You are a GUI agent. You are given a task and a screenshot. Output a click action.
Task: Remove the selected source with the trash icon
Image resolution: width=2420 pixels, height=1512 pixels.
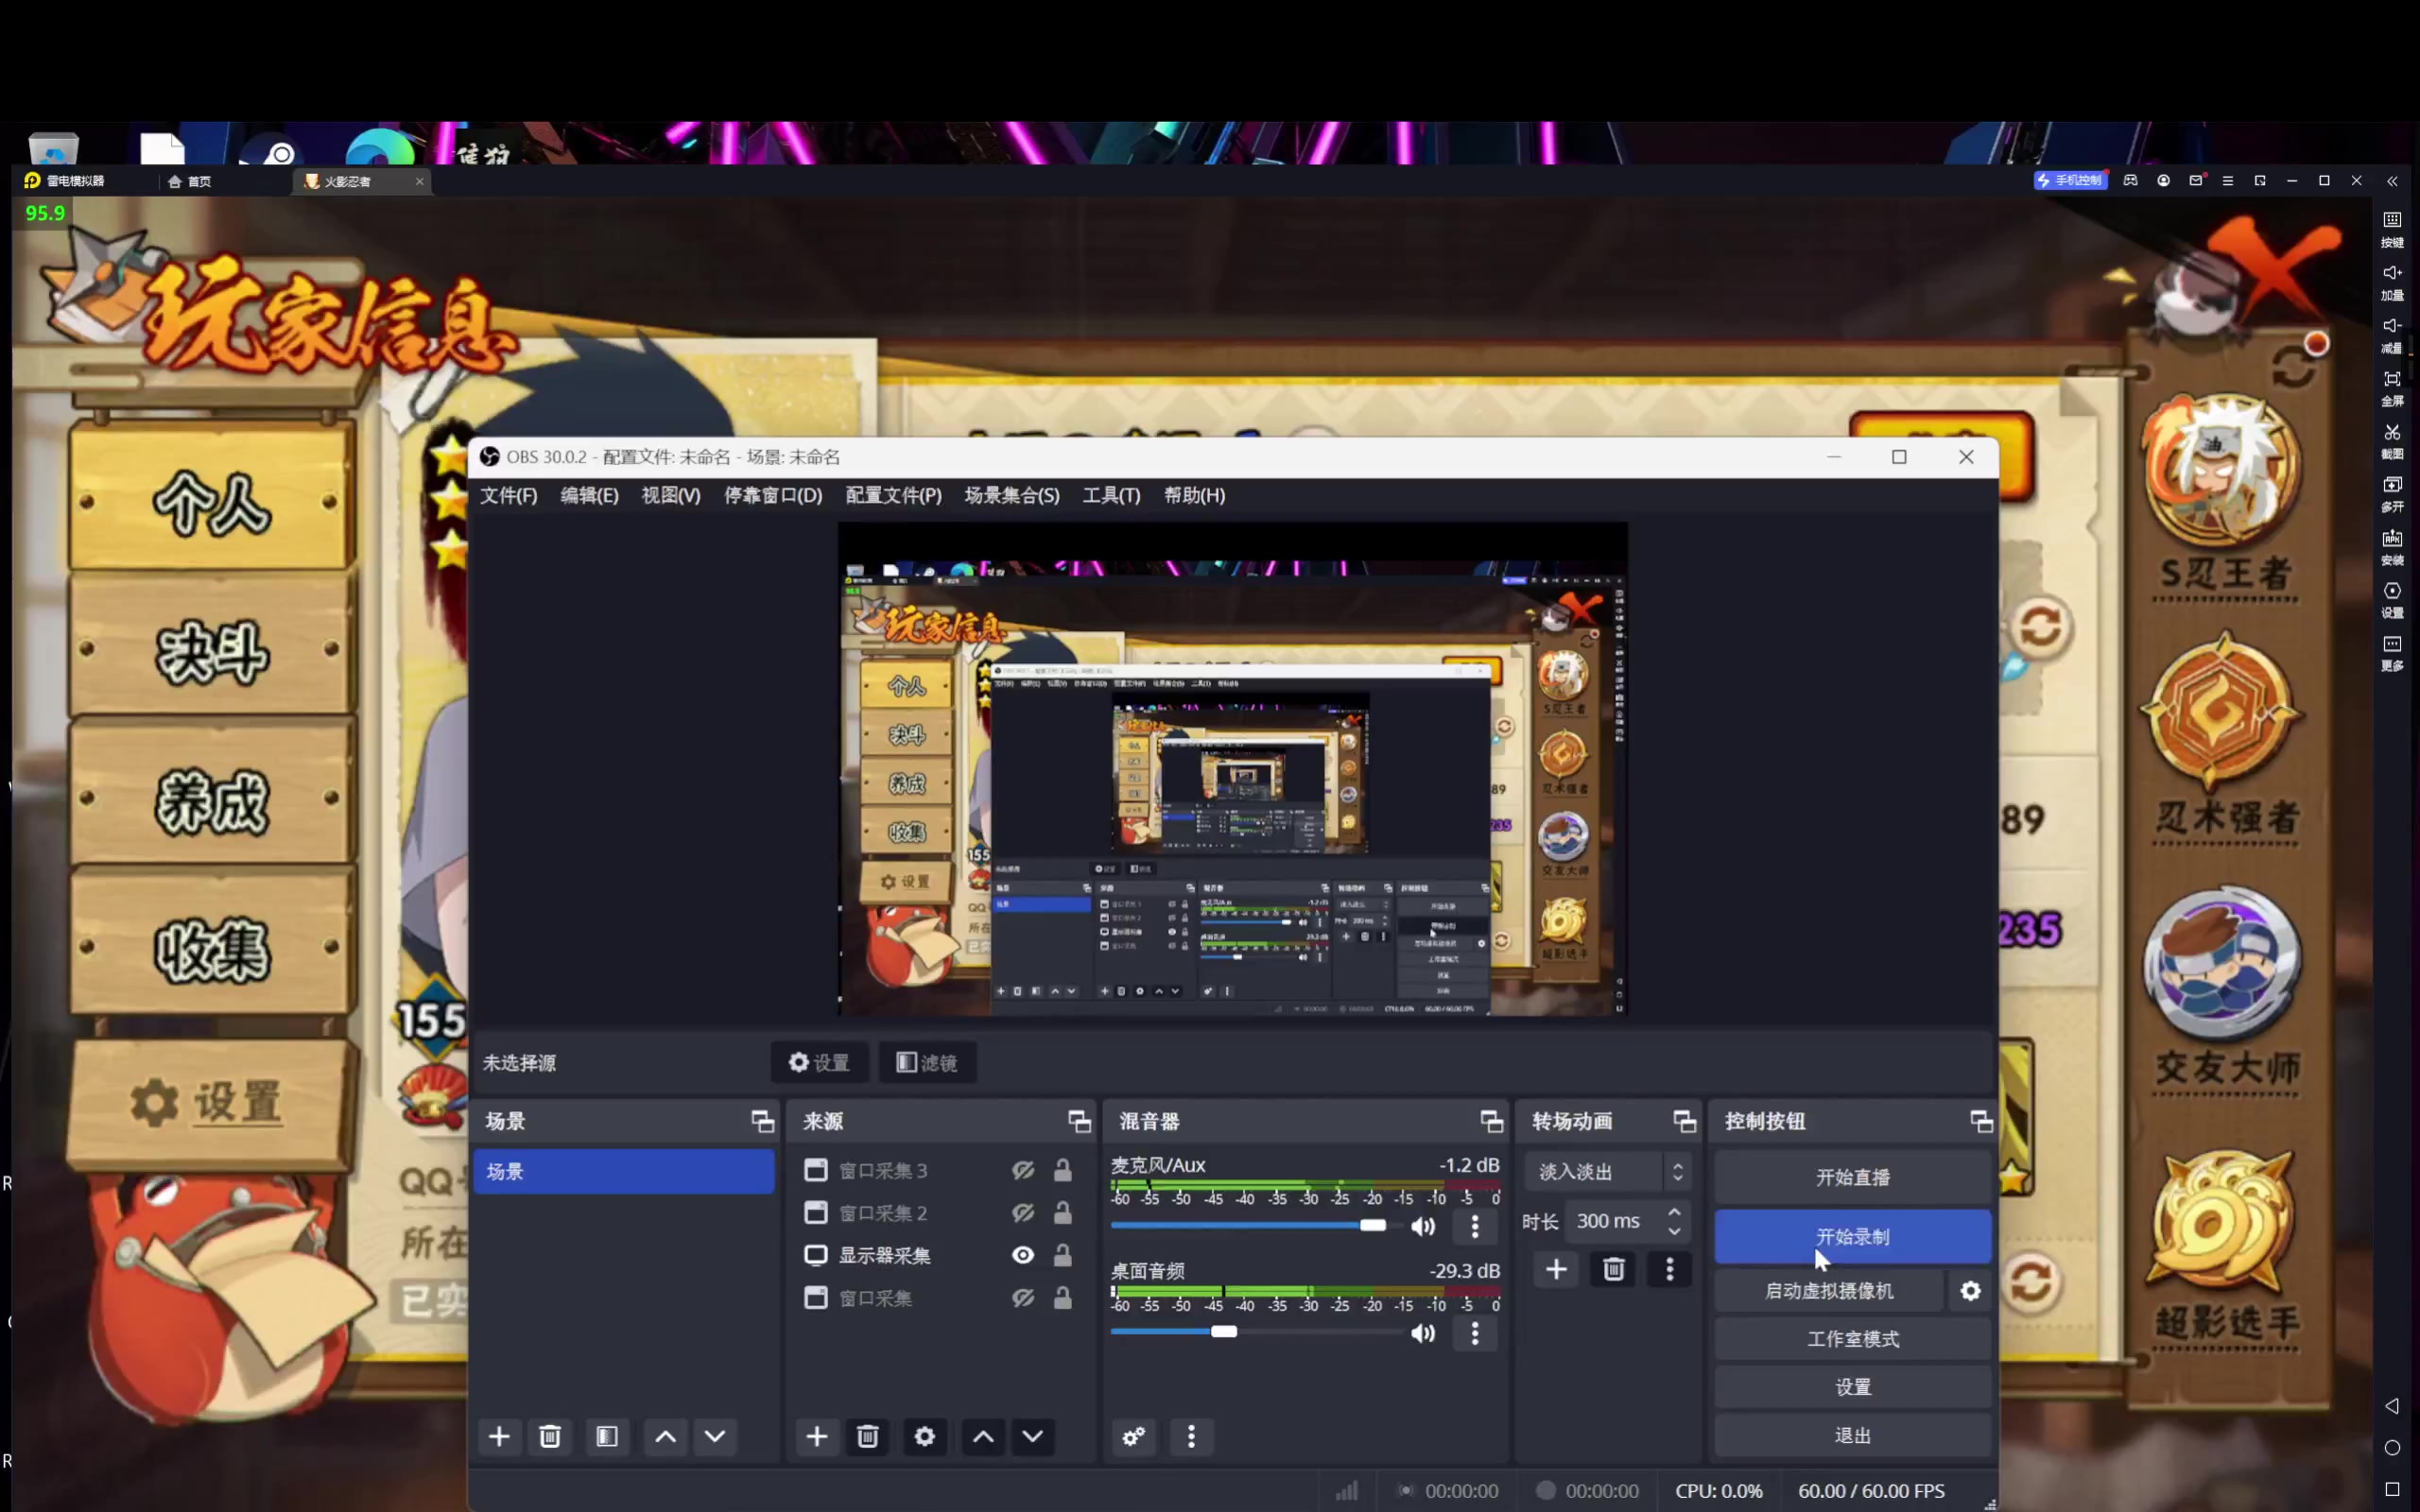point(868,1436)
